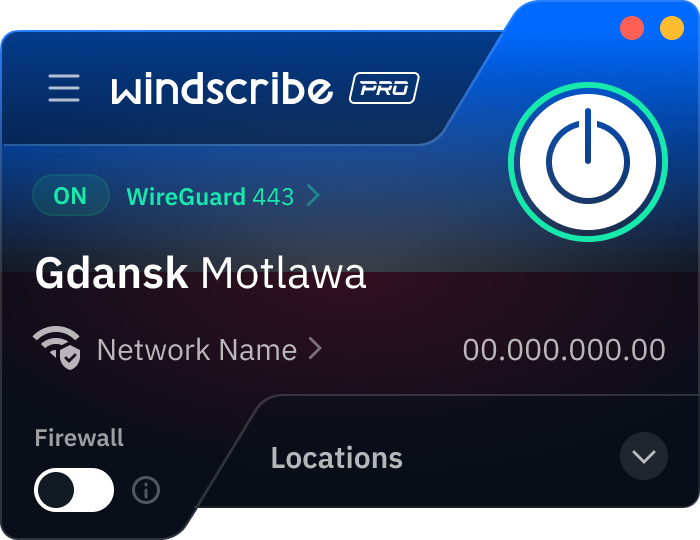Click the Windscribe logo
Screen dimensions: 700x540
[222, 88]
